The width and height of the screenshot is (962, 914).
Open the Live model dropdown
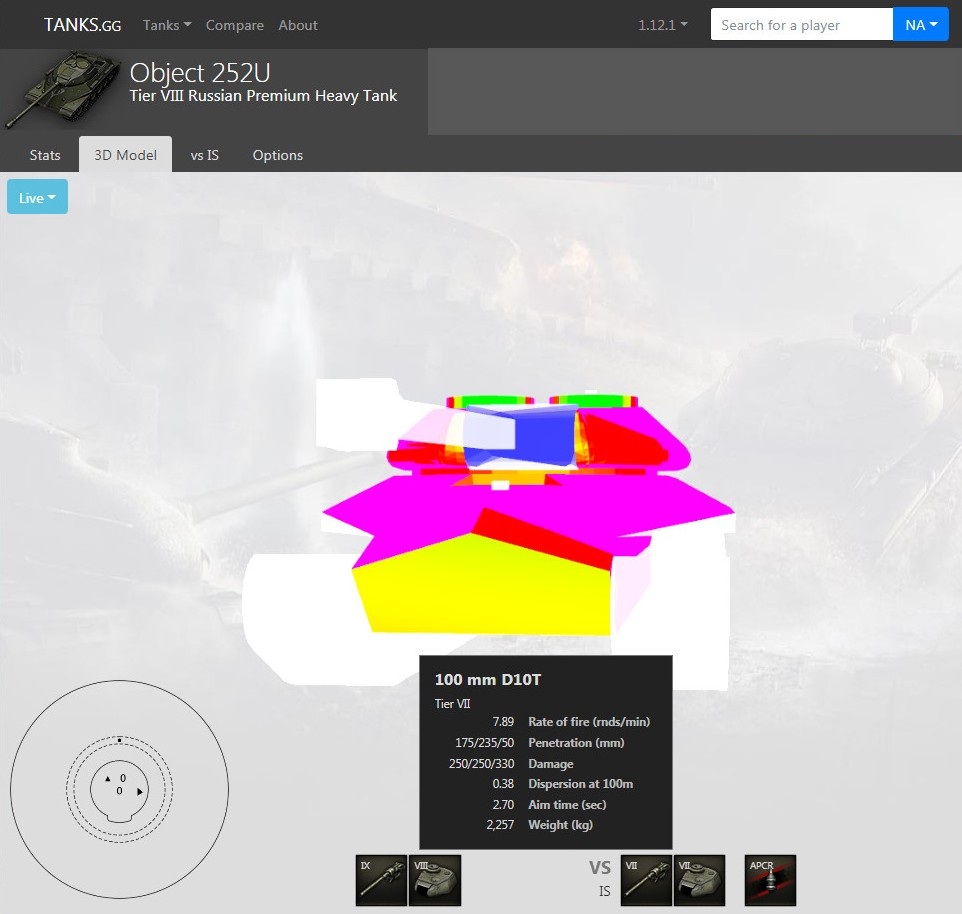click(x=37, y=197)
